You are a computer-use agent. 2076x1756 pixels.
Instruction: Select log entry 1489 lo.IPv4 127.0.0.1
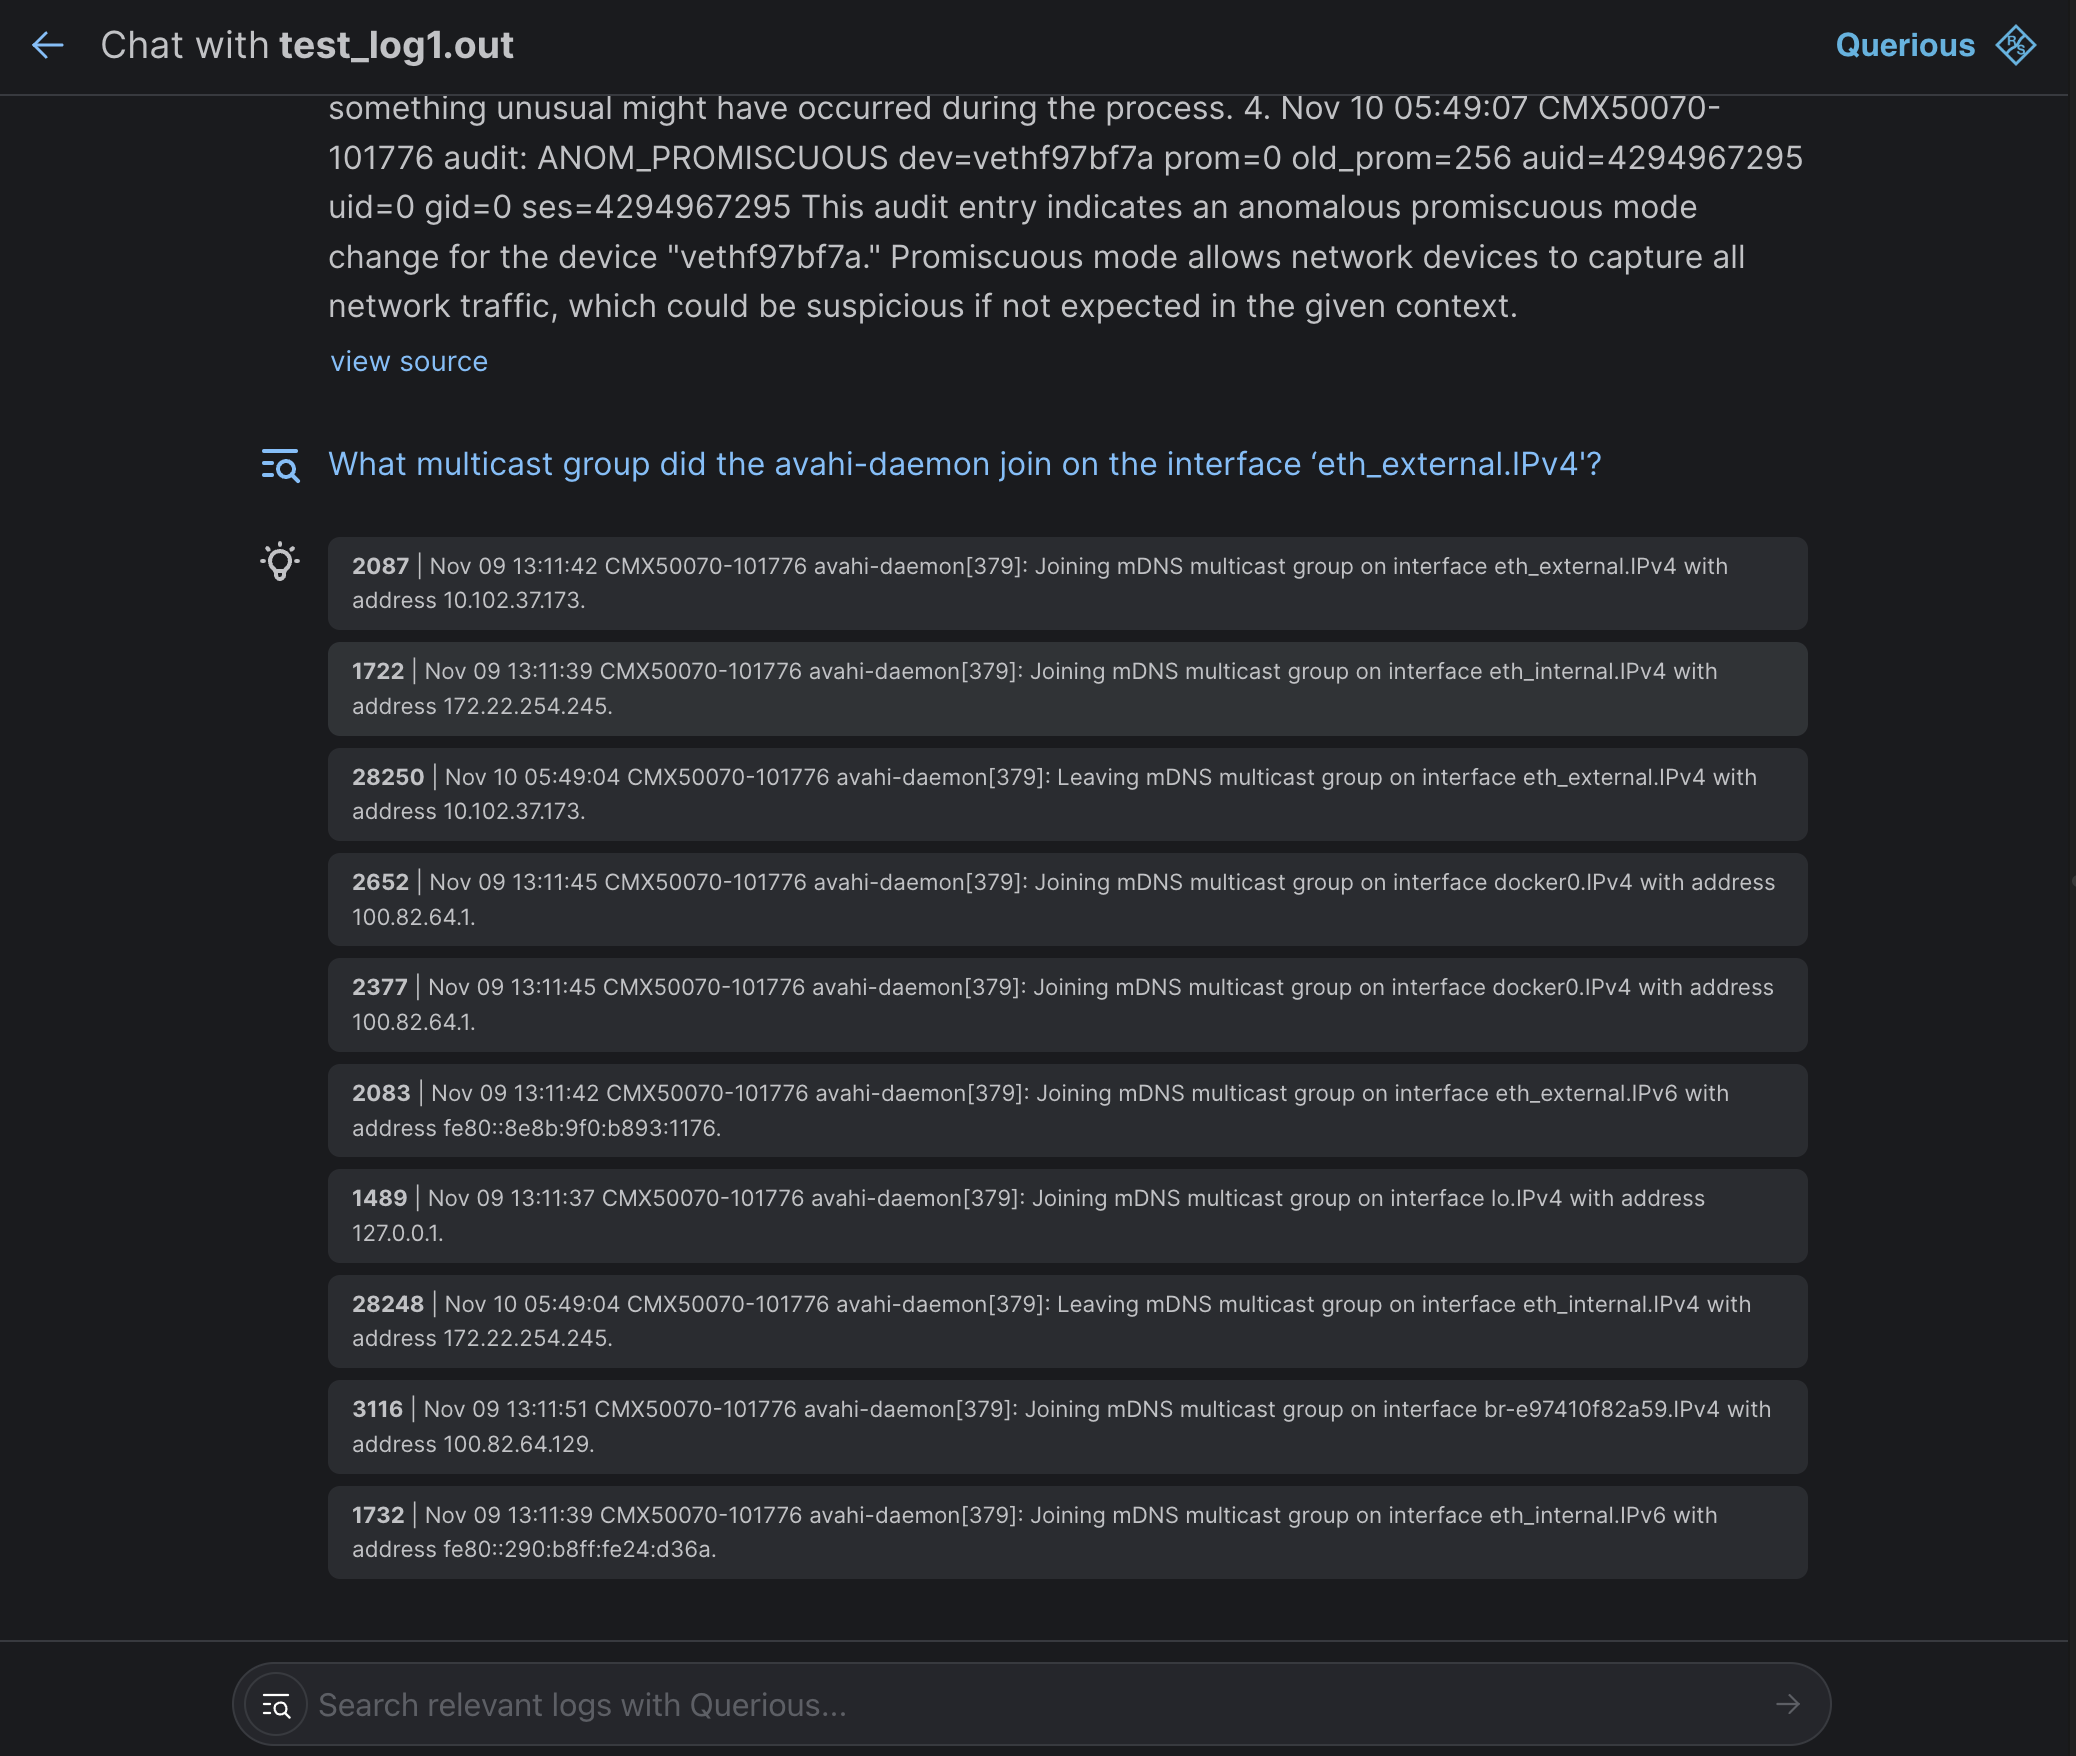tap(1067, 1215)
